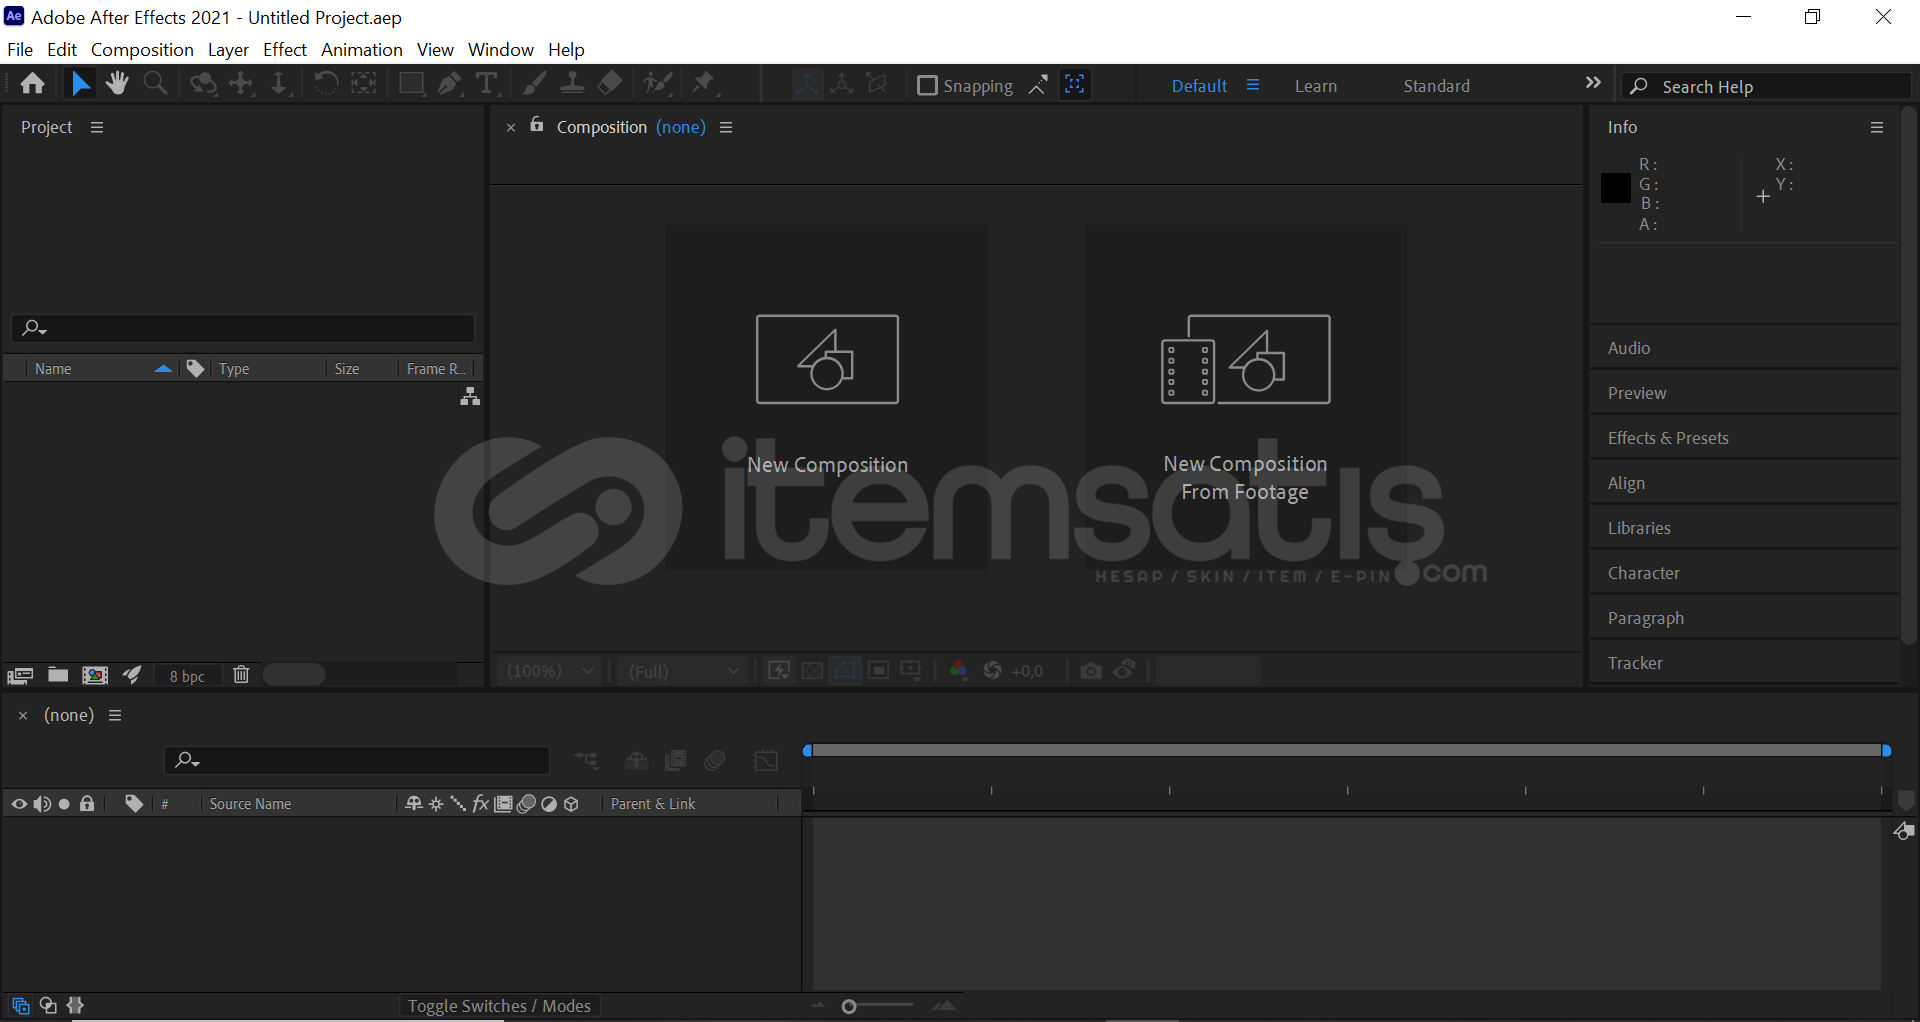Expand the Effects & Presets panel
Screen dimensions: 1920x1022
tap(1668, 438)
